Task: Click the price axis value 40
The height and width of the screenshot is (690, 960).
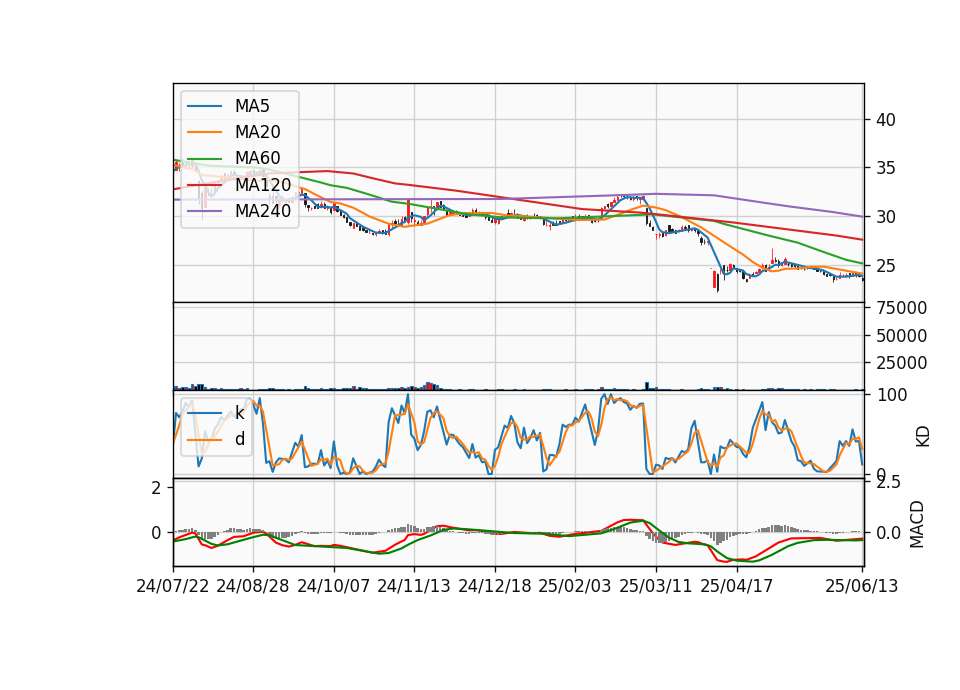Action: point(885,120)
